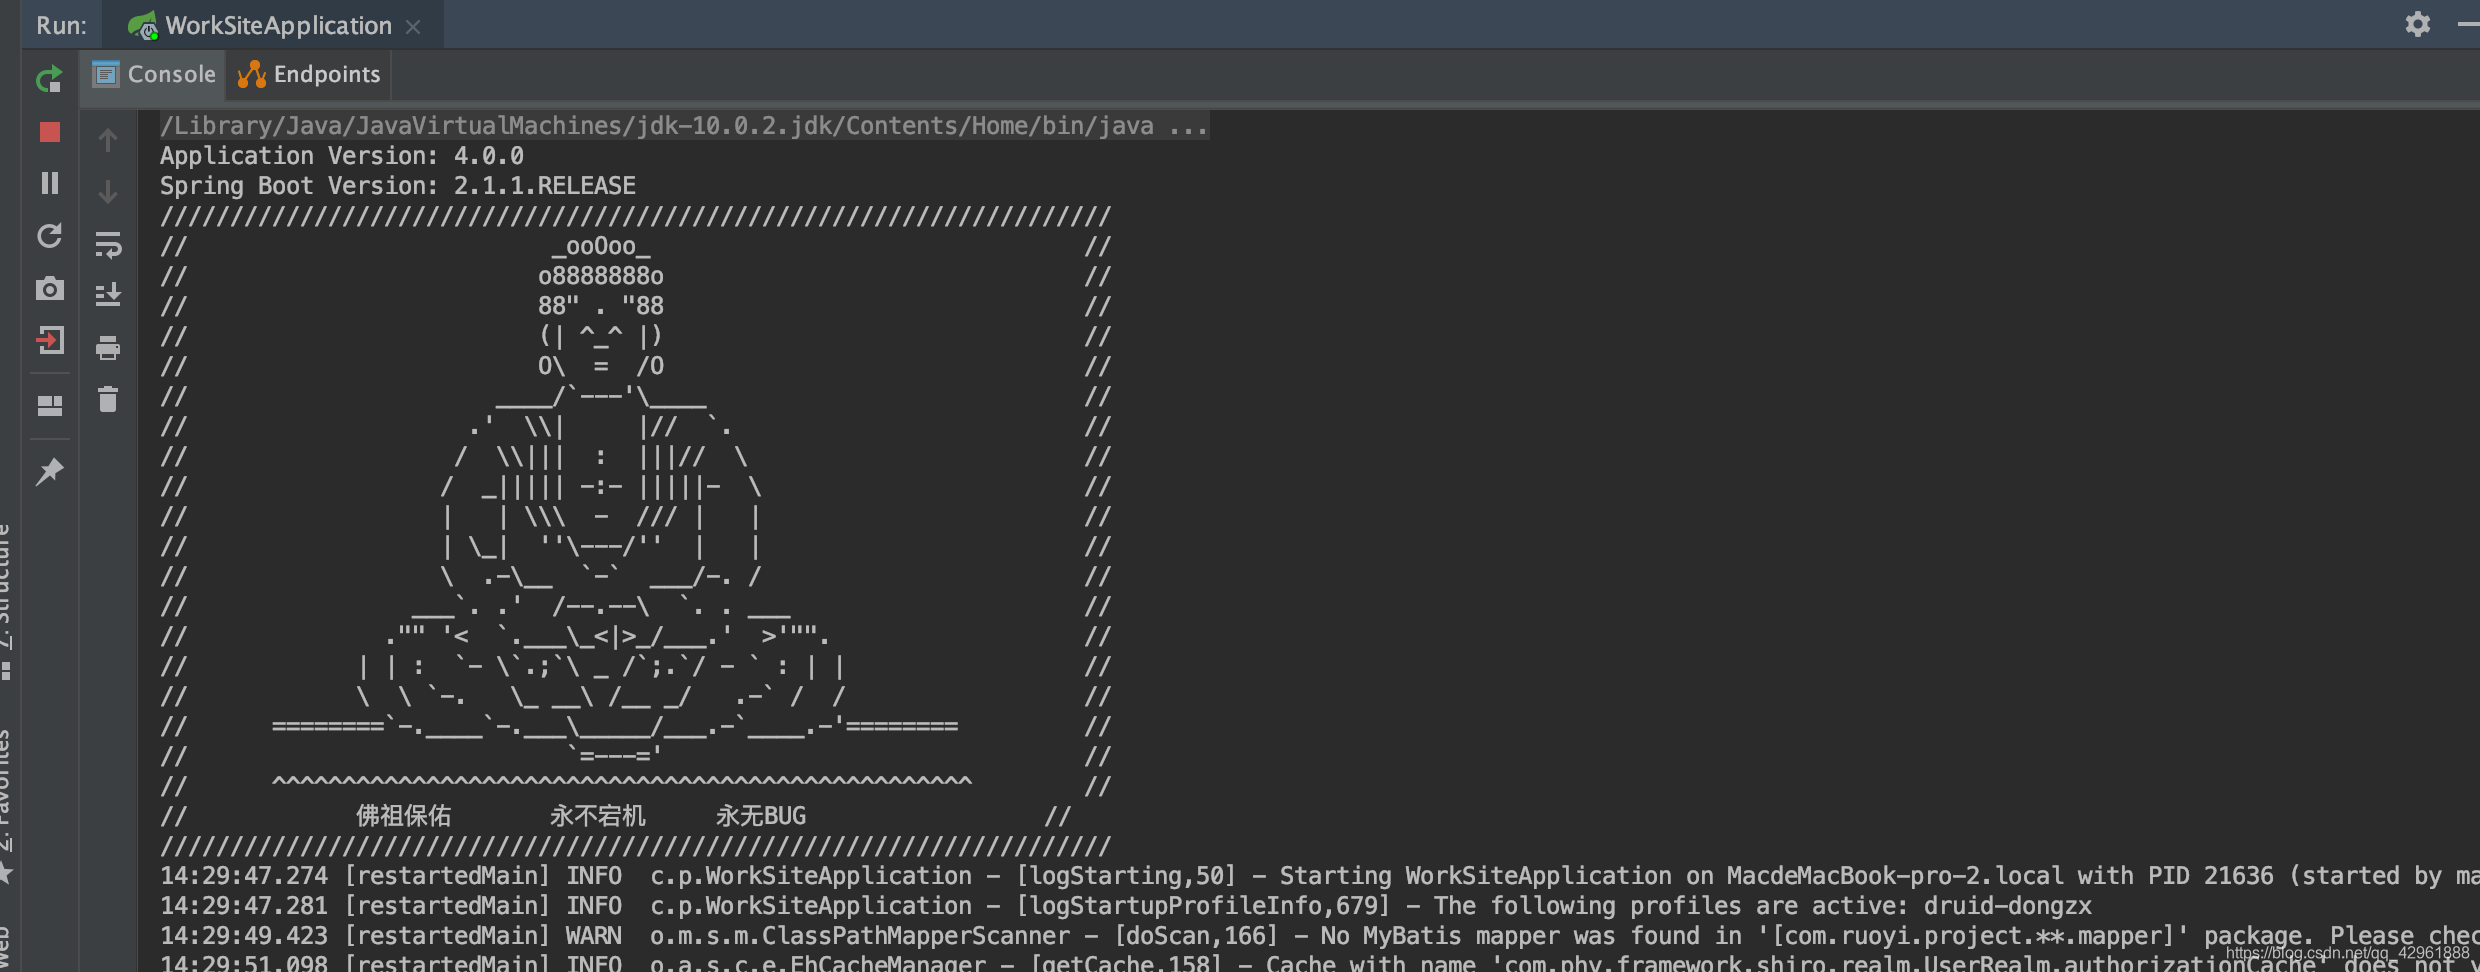Clear all console output with the trash icon
This screenshot has width=2480, height=972.
(108, 400)
